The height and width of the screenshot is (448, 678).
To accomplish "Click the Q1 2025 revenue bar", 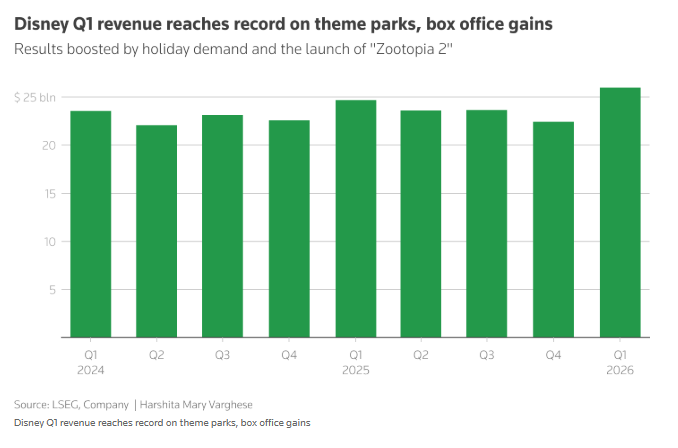I will coord(356,219).
